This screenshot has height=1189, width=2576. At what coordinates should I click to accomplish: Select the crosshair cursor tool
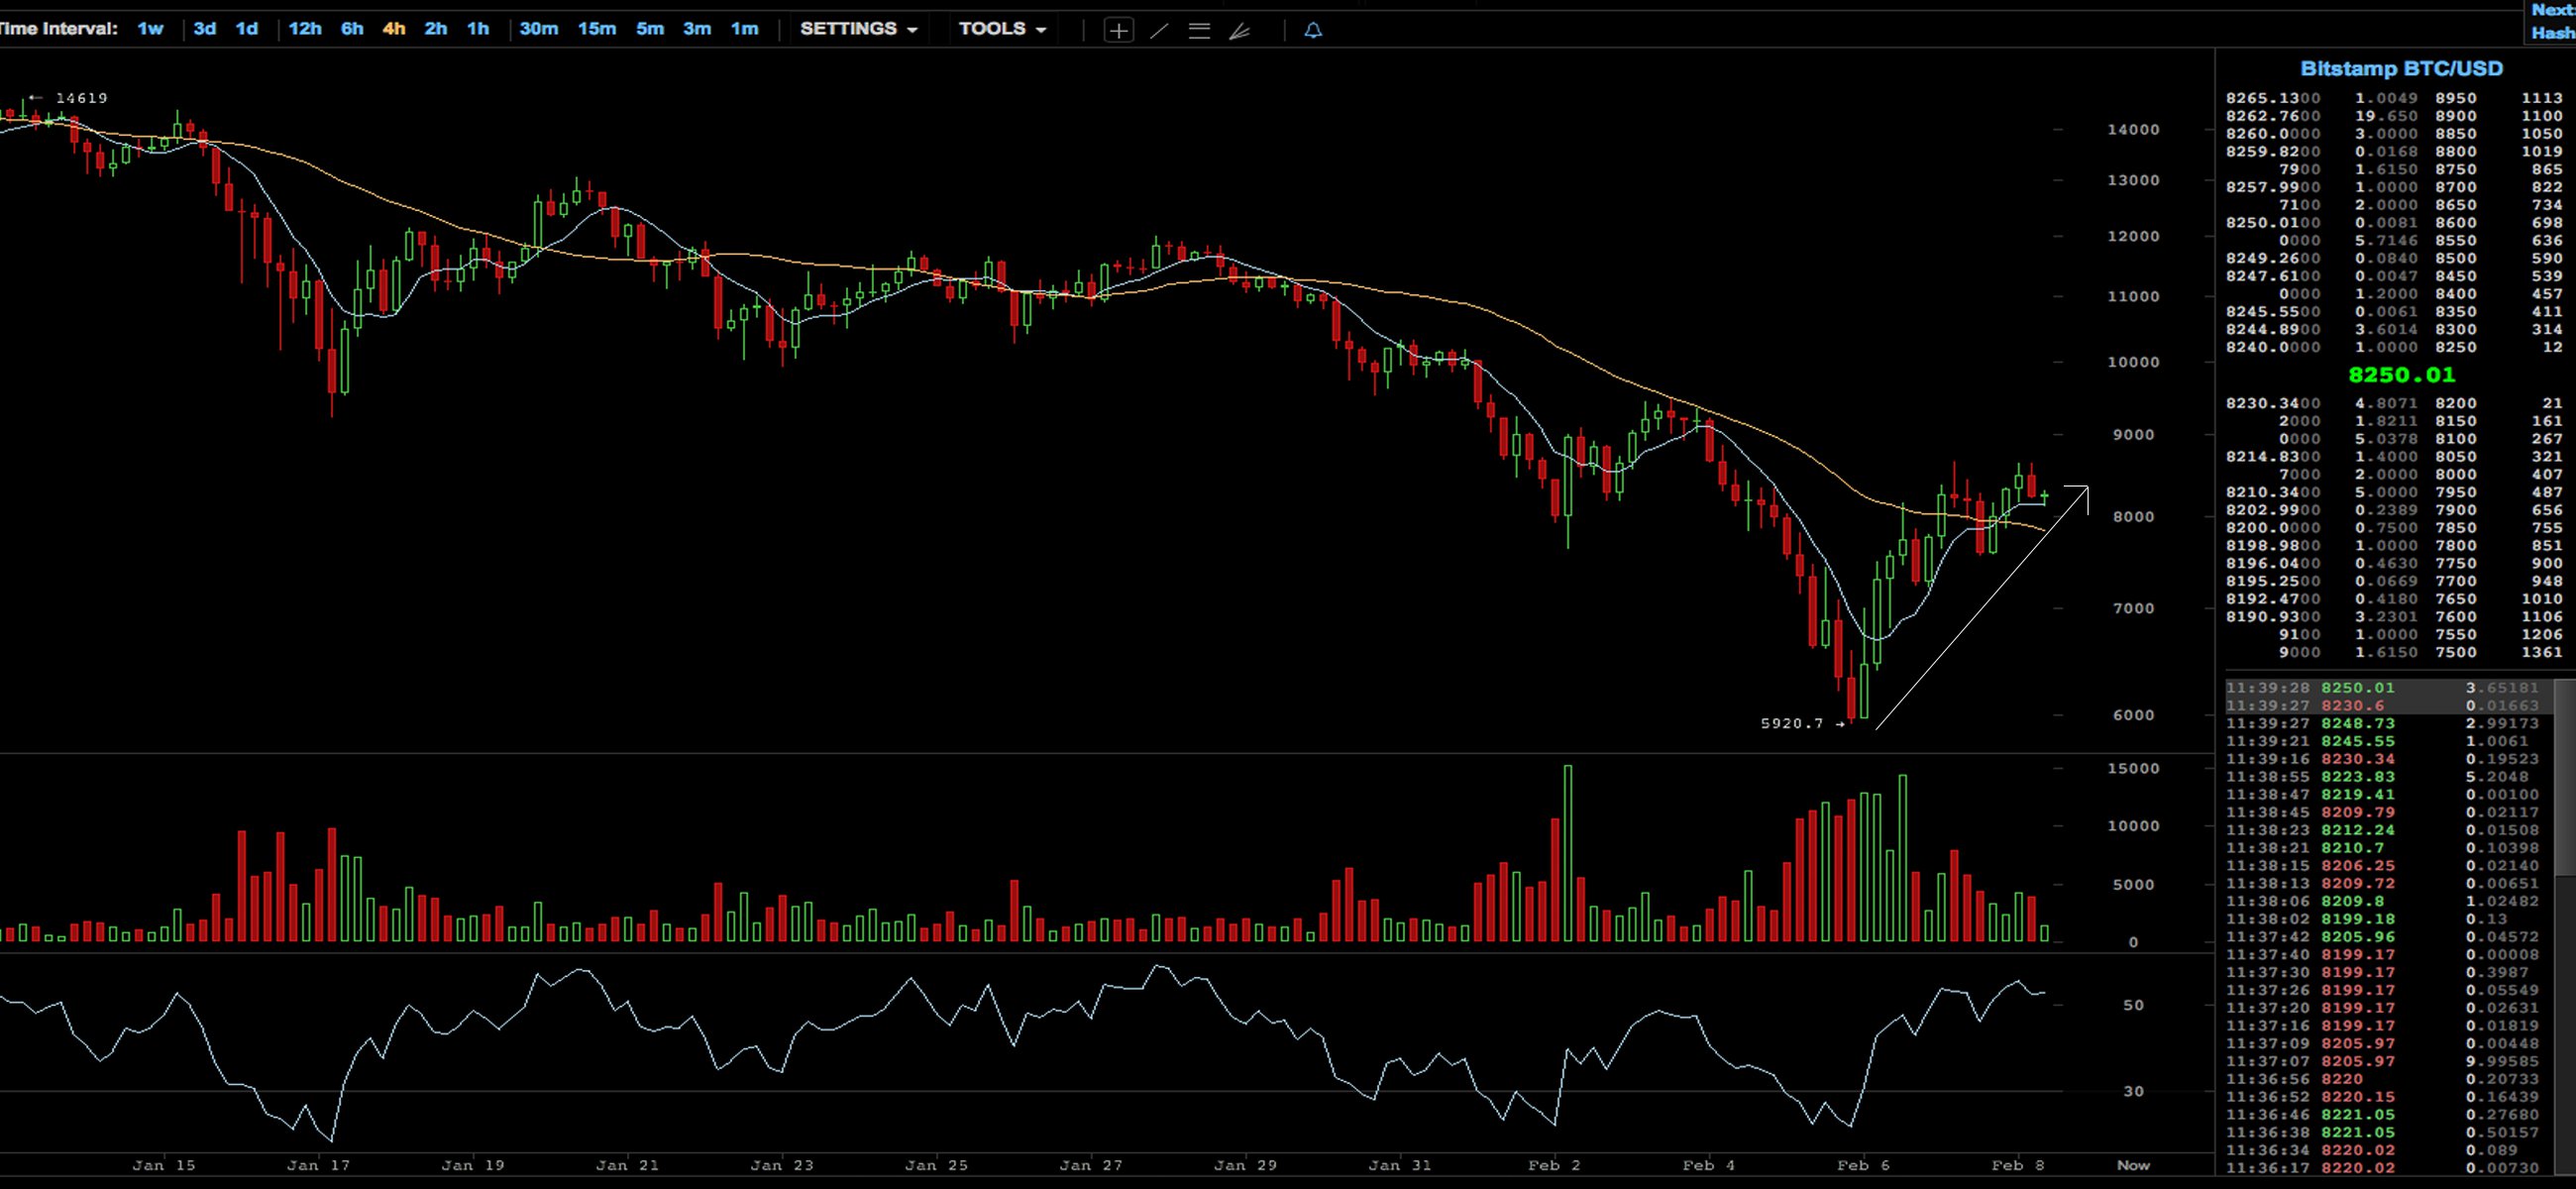(1118, 30)
